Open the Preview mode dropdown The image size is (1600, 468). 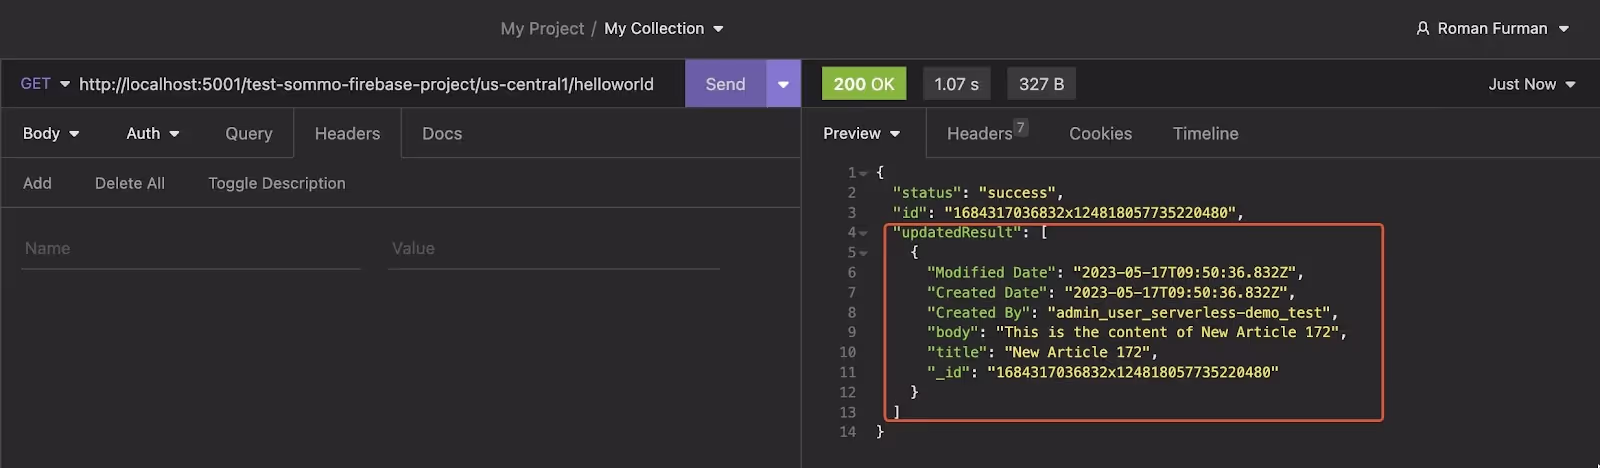click(862, 133)
